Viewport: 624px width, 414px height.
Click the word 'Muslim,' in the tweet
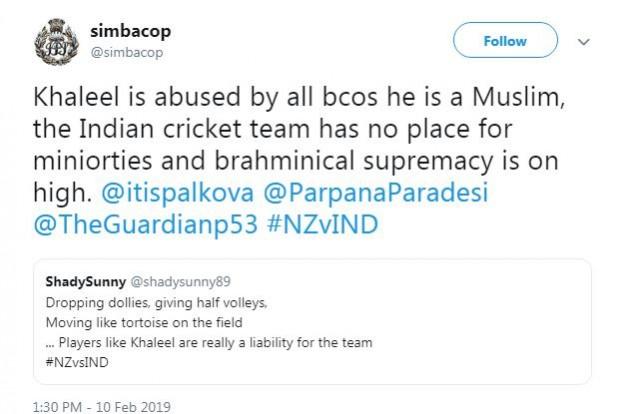tap(519, 97)
